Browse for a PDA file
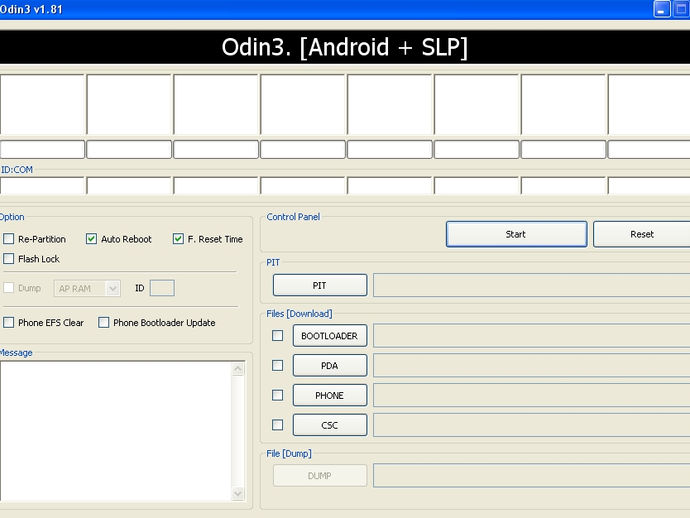 [x=330, y=366]
